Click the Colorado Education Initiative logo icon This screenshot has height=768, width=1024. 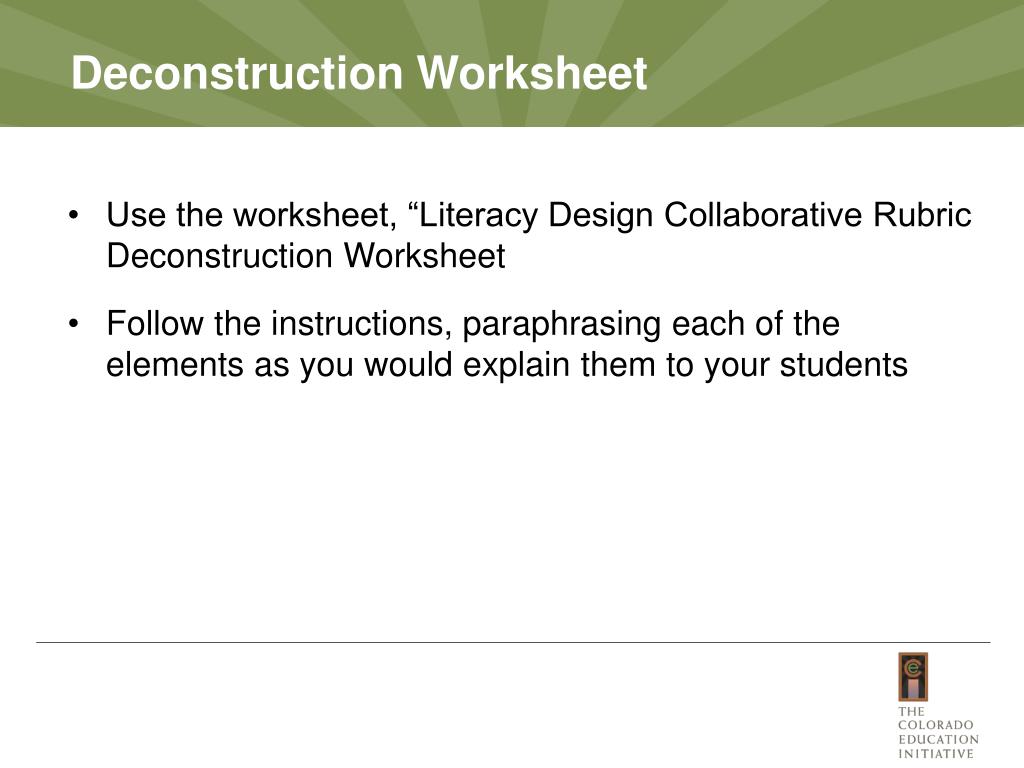tap(913, 677)
